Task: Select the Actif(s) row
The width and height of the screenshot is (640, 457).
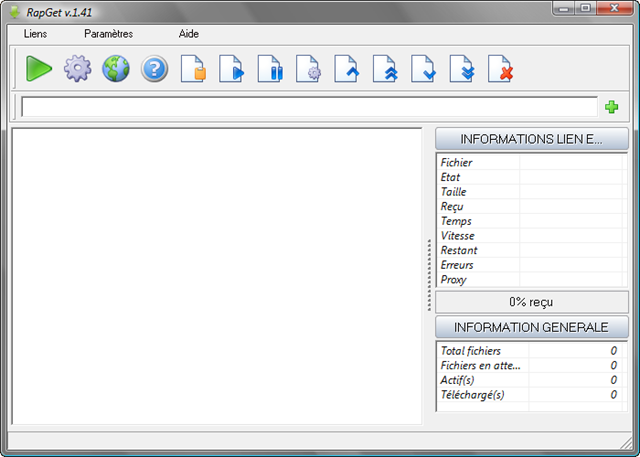Action: (x=531, y=380)
